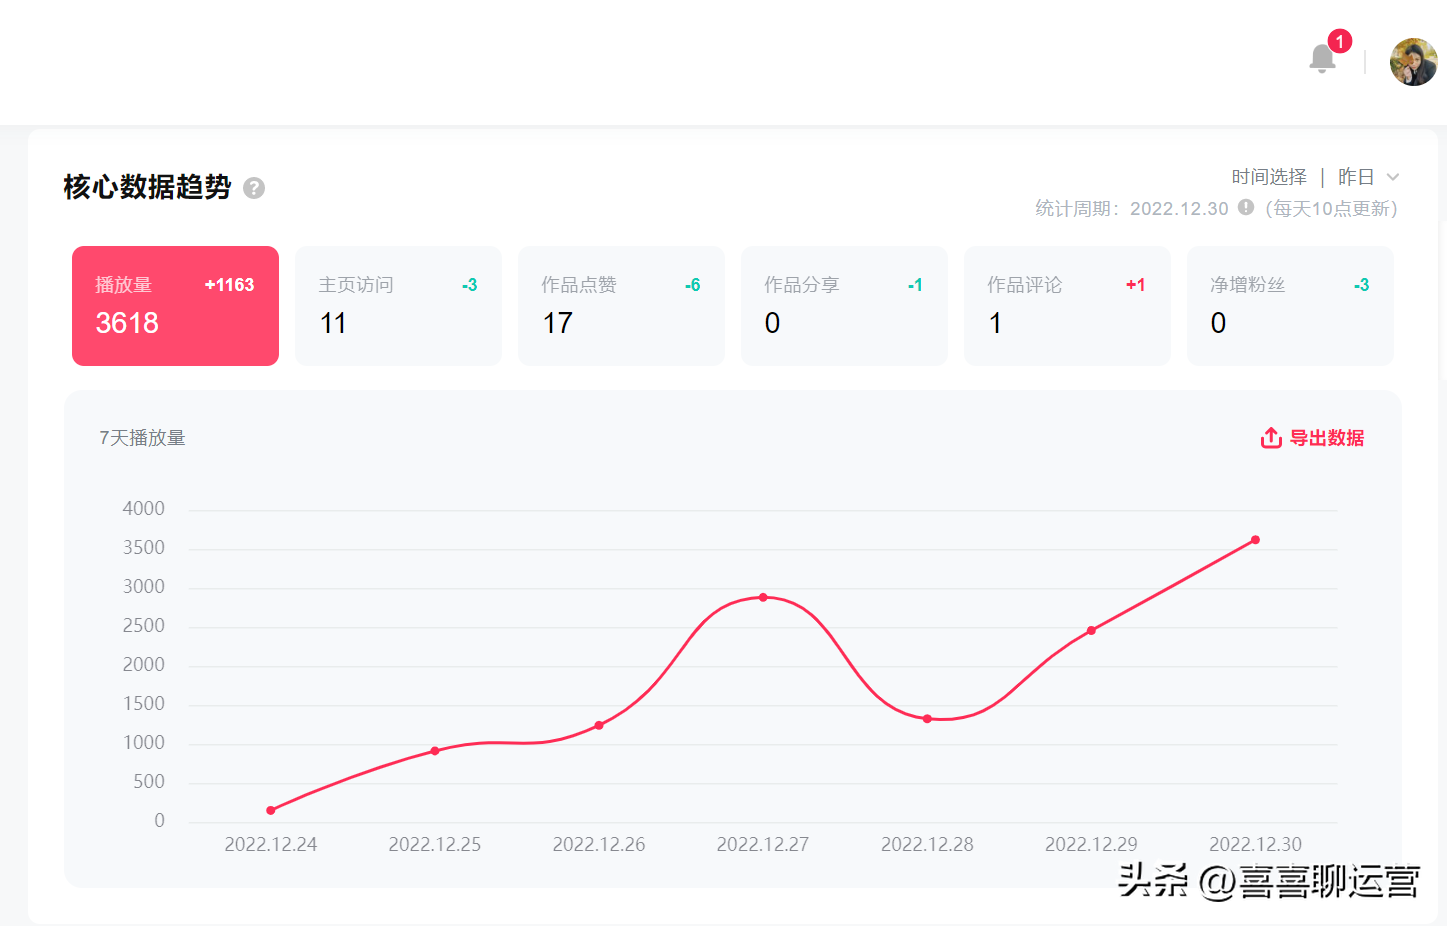Screen dimensions: 1447x926
Task: Switch to 作品点赞 metric card
Action: coord(621,306)
